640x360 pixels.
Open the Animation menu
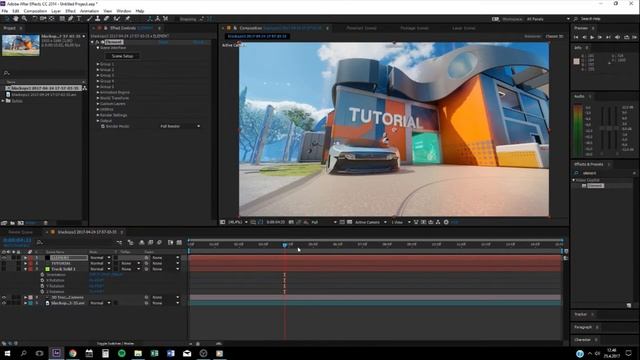click(89, 11)
